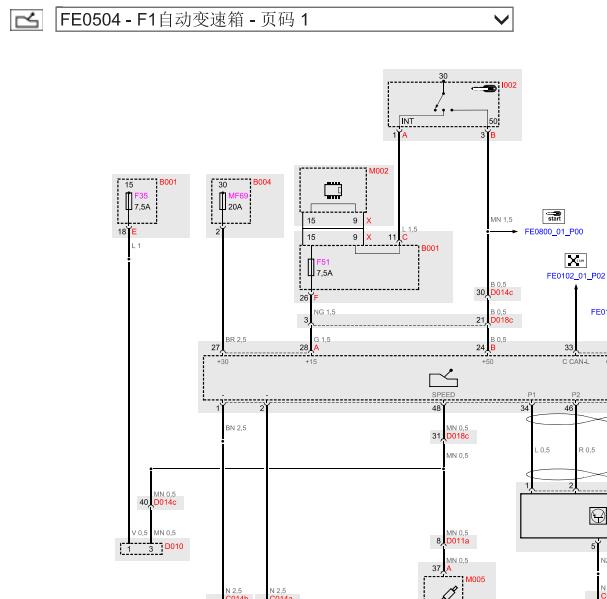This screenshot has height=599, width=607.
Task: Open the FE0800_01_P00 diagram link
Action: (554, 232)
